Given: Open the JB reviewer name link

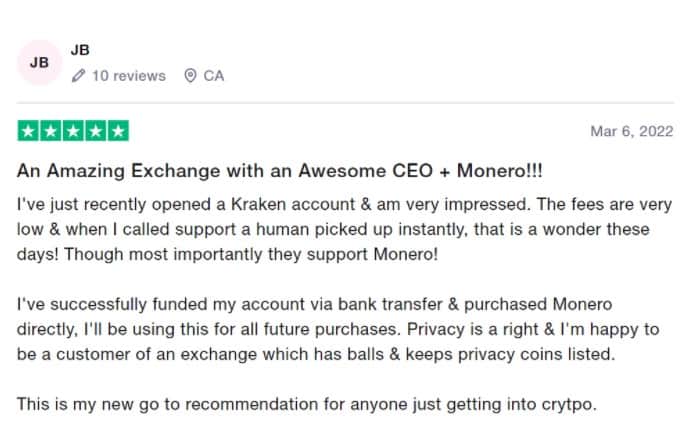Looking at the screenshot, I should (x=80, y=50).
